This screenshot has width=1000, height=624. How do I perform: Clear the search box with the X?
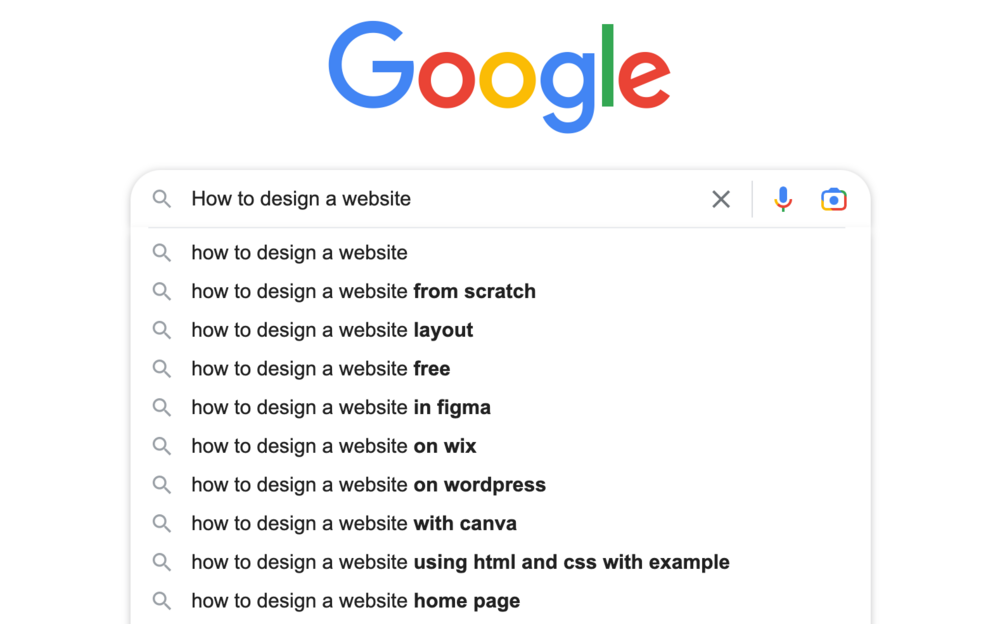coord(721,199)
